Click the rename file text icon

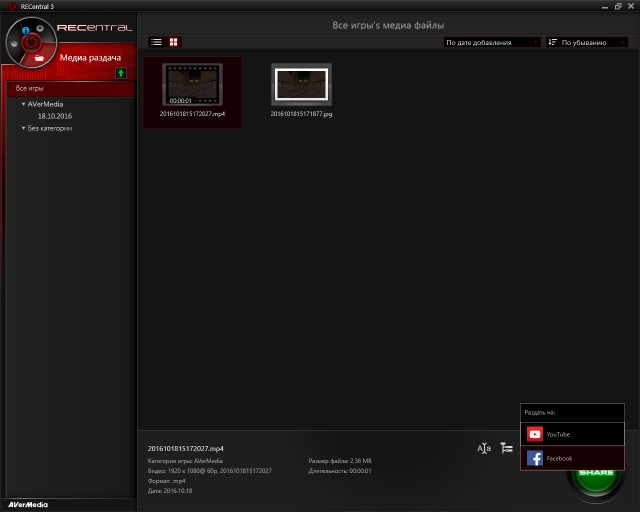pos(484,448)
